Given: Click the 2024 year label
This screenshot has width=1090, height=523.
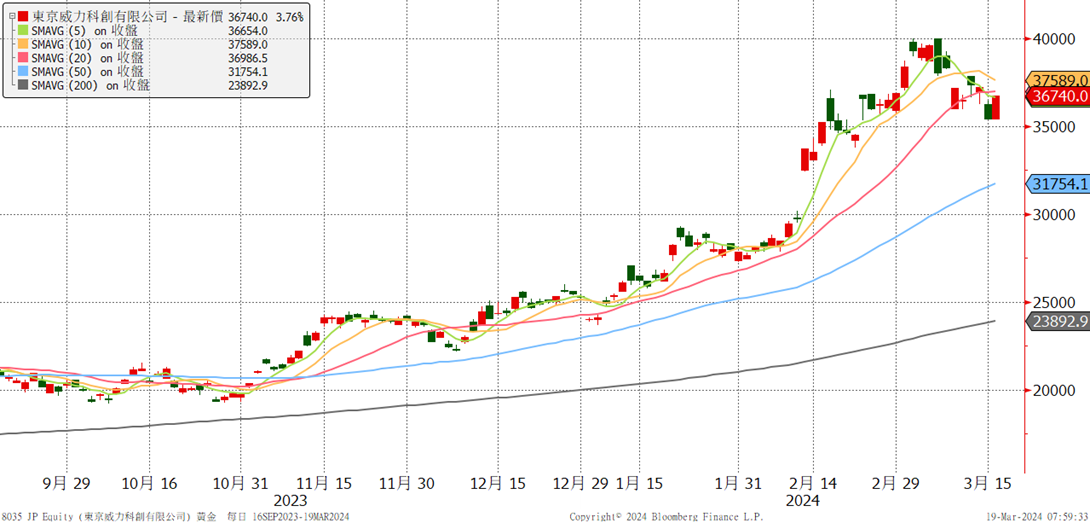Looking at the screenshot, I should click(802, 501).
